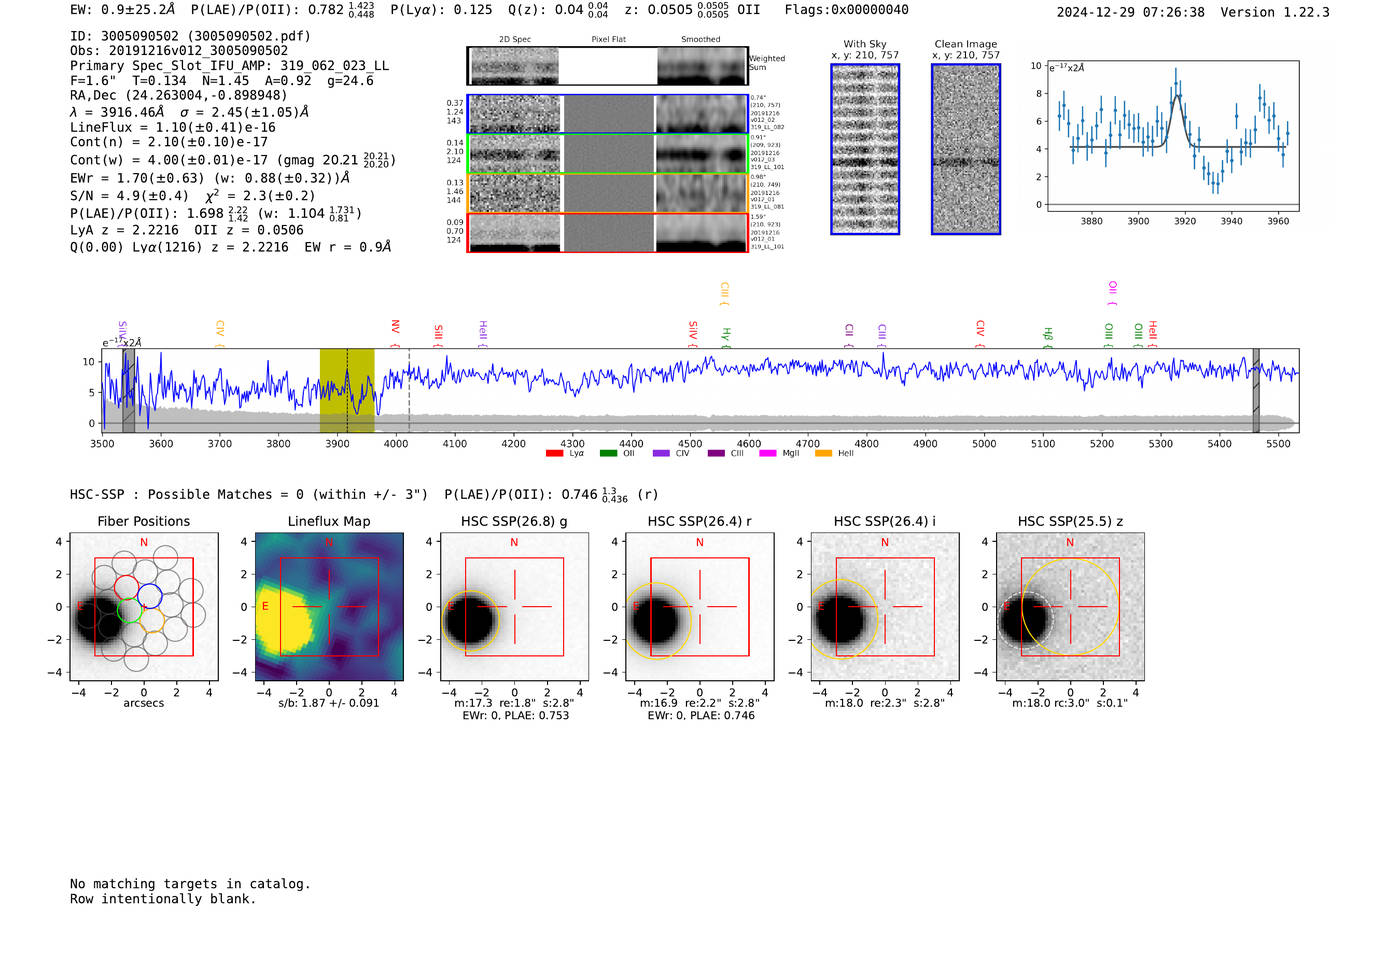The height and width of the screenshot is (953, 1400).
Task: Click the red Lyα legend swatch
Action: 554,454
